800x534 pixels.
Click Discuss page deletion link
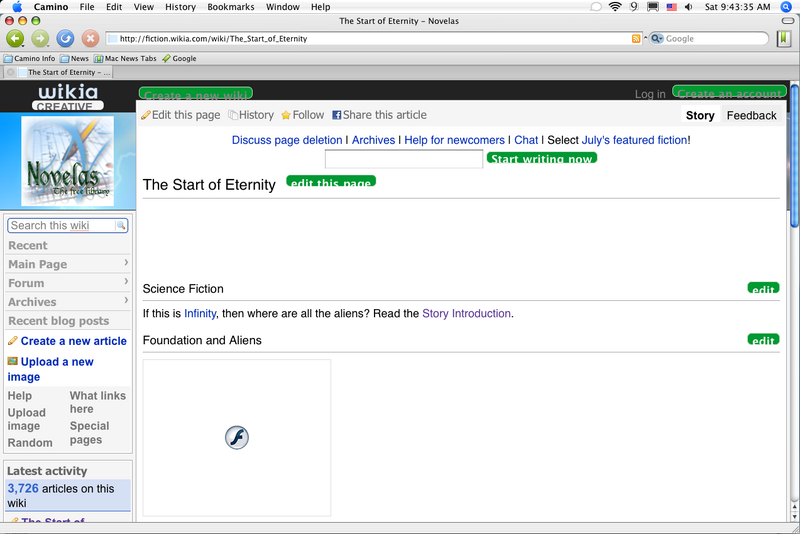287,140
